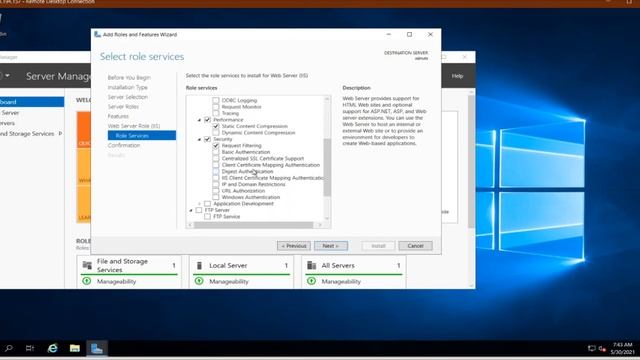Check the Tracing role service
This screenshot has height=360, width=640.
216,113
